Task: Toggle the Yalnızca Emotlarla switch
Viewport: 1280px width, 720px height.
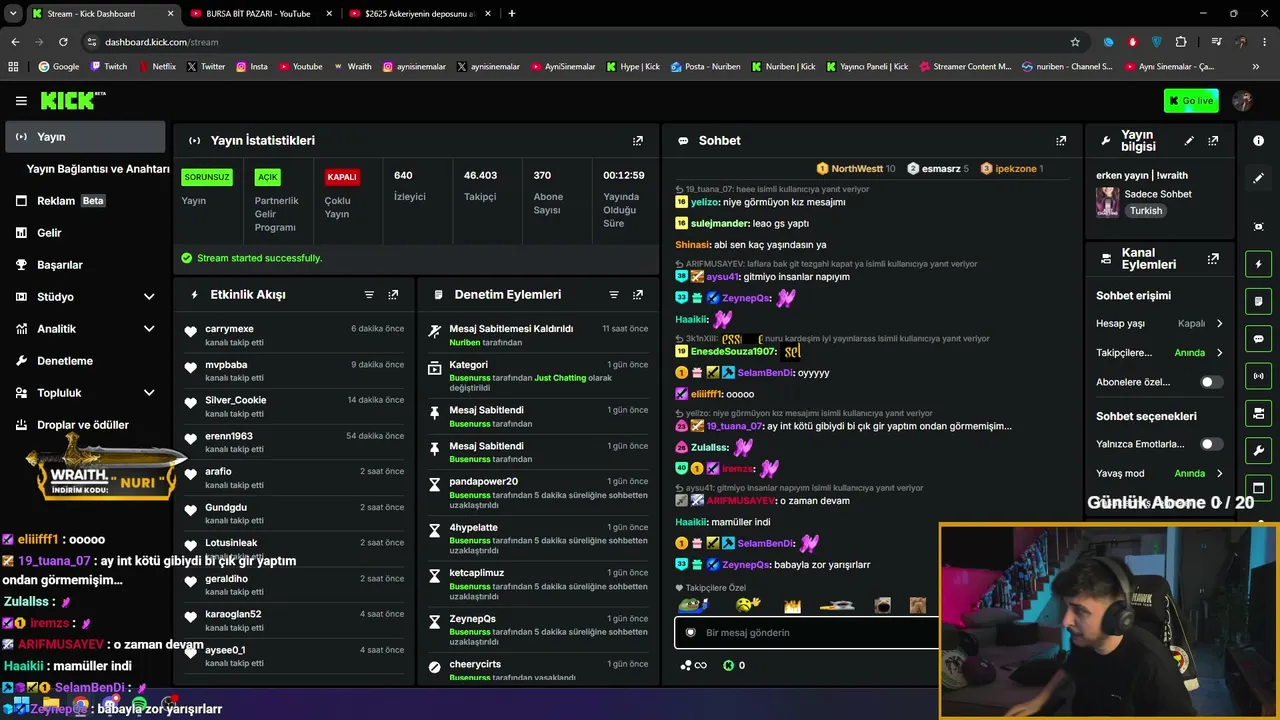Action: click(1211, 444)
